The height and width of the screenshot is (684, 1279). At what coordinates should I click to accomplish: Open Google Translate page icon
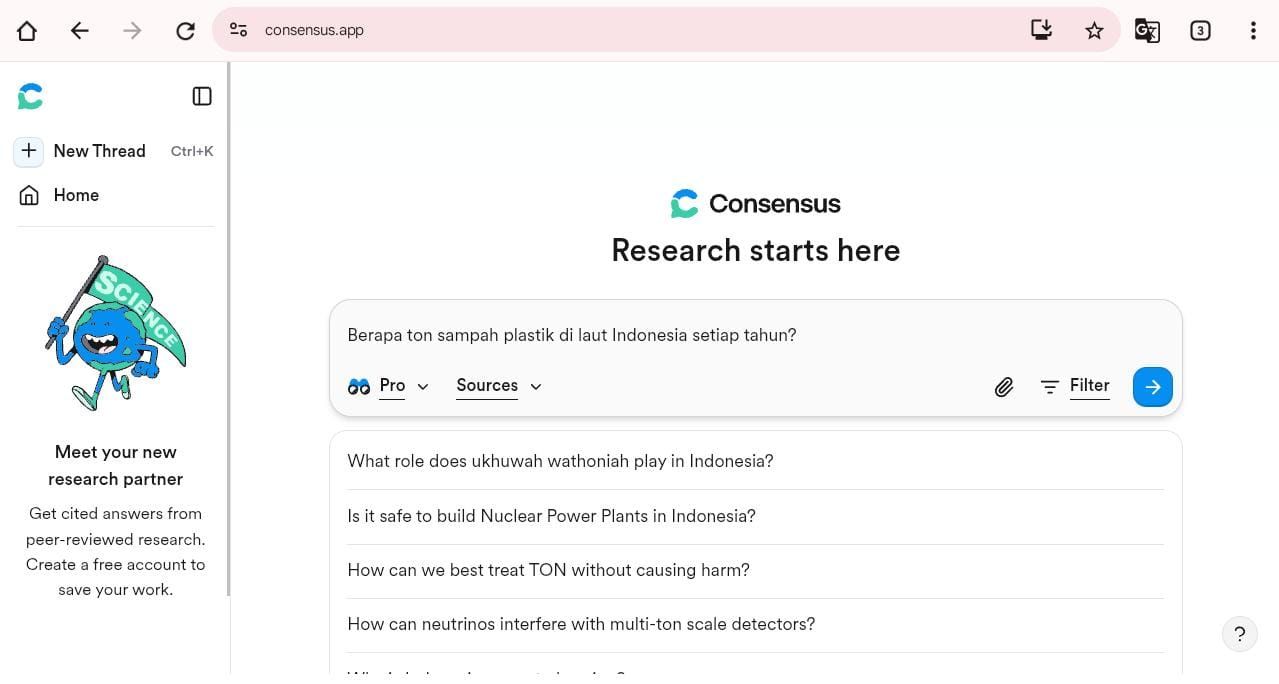(1147, 30)
